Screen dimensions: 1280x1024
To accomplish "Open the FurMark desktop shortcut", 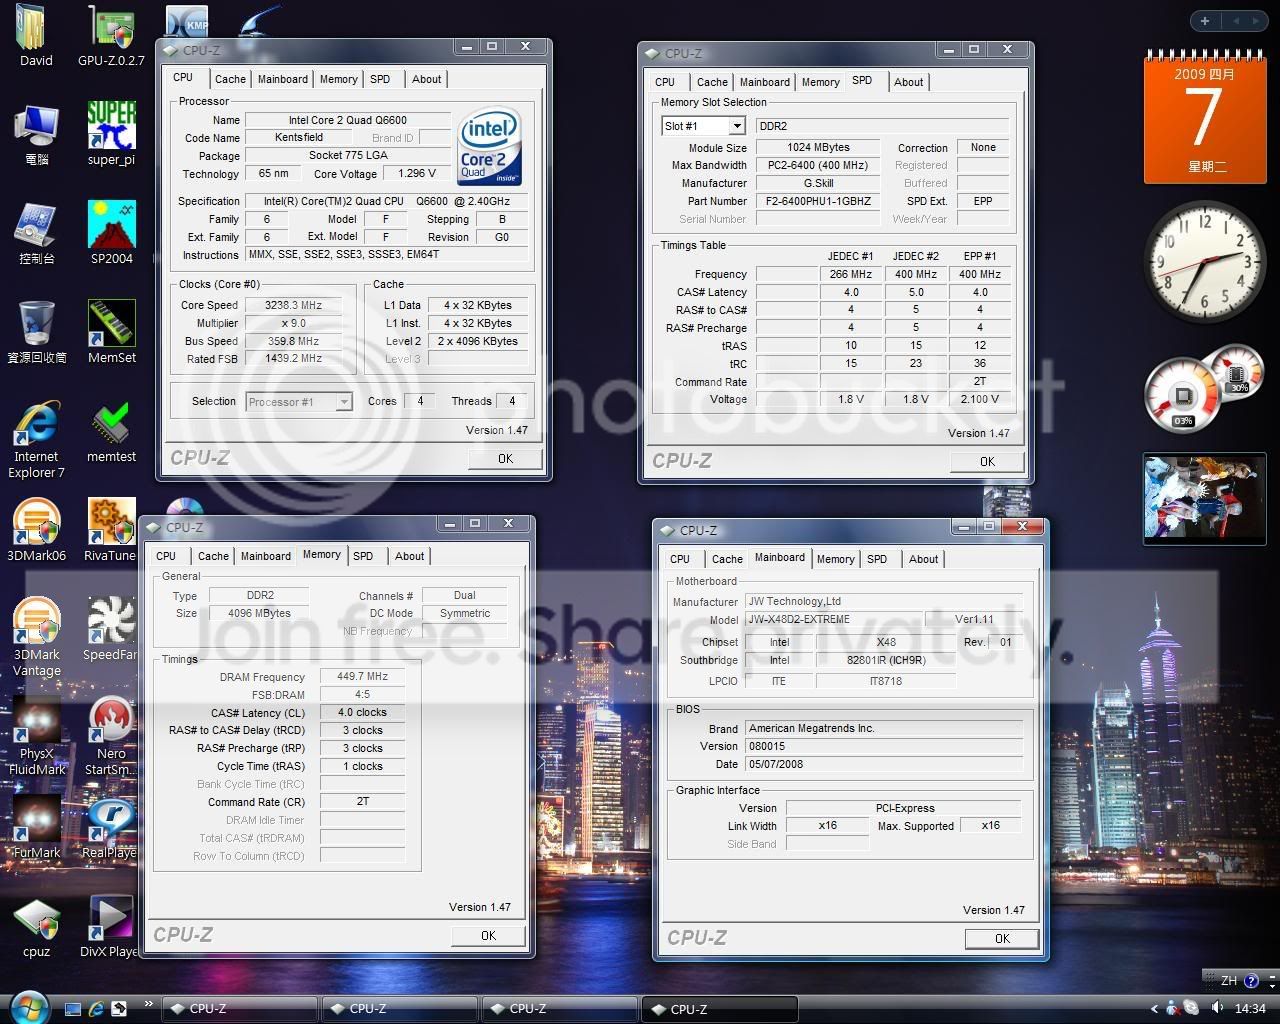I will (36, 828).
